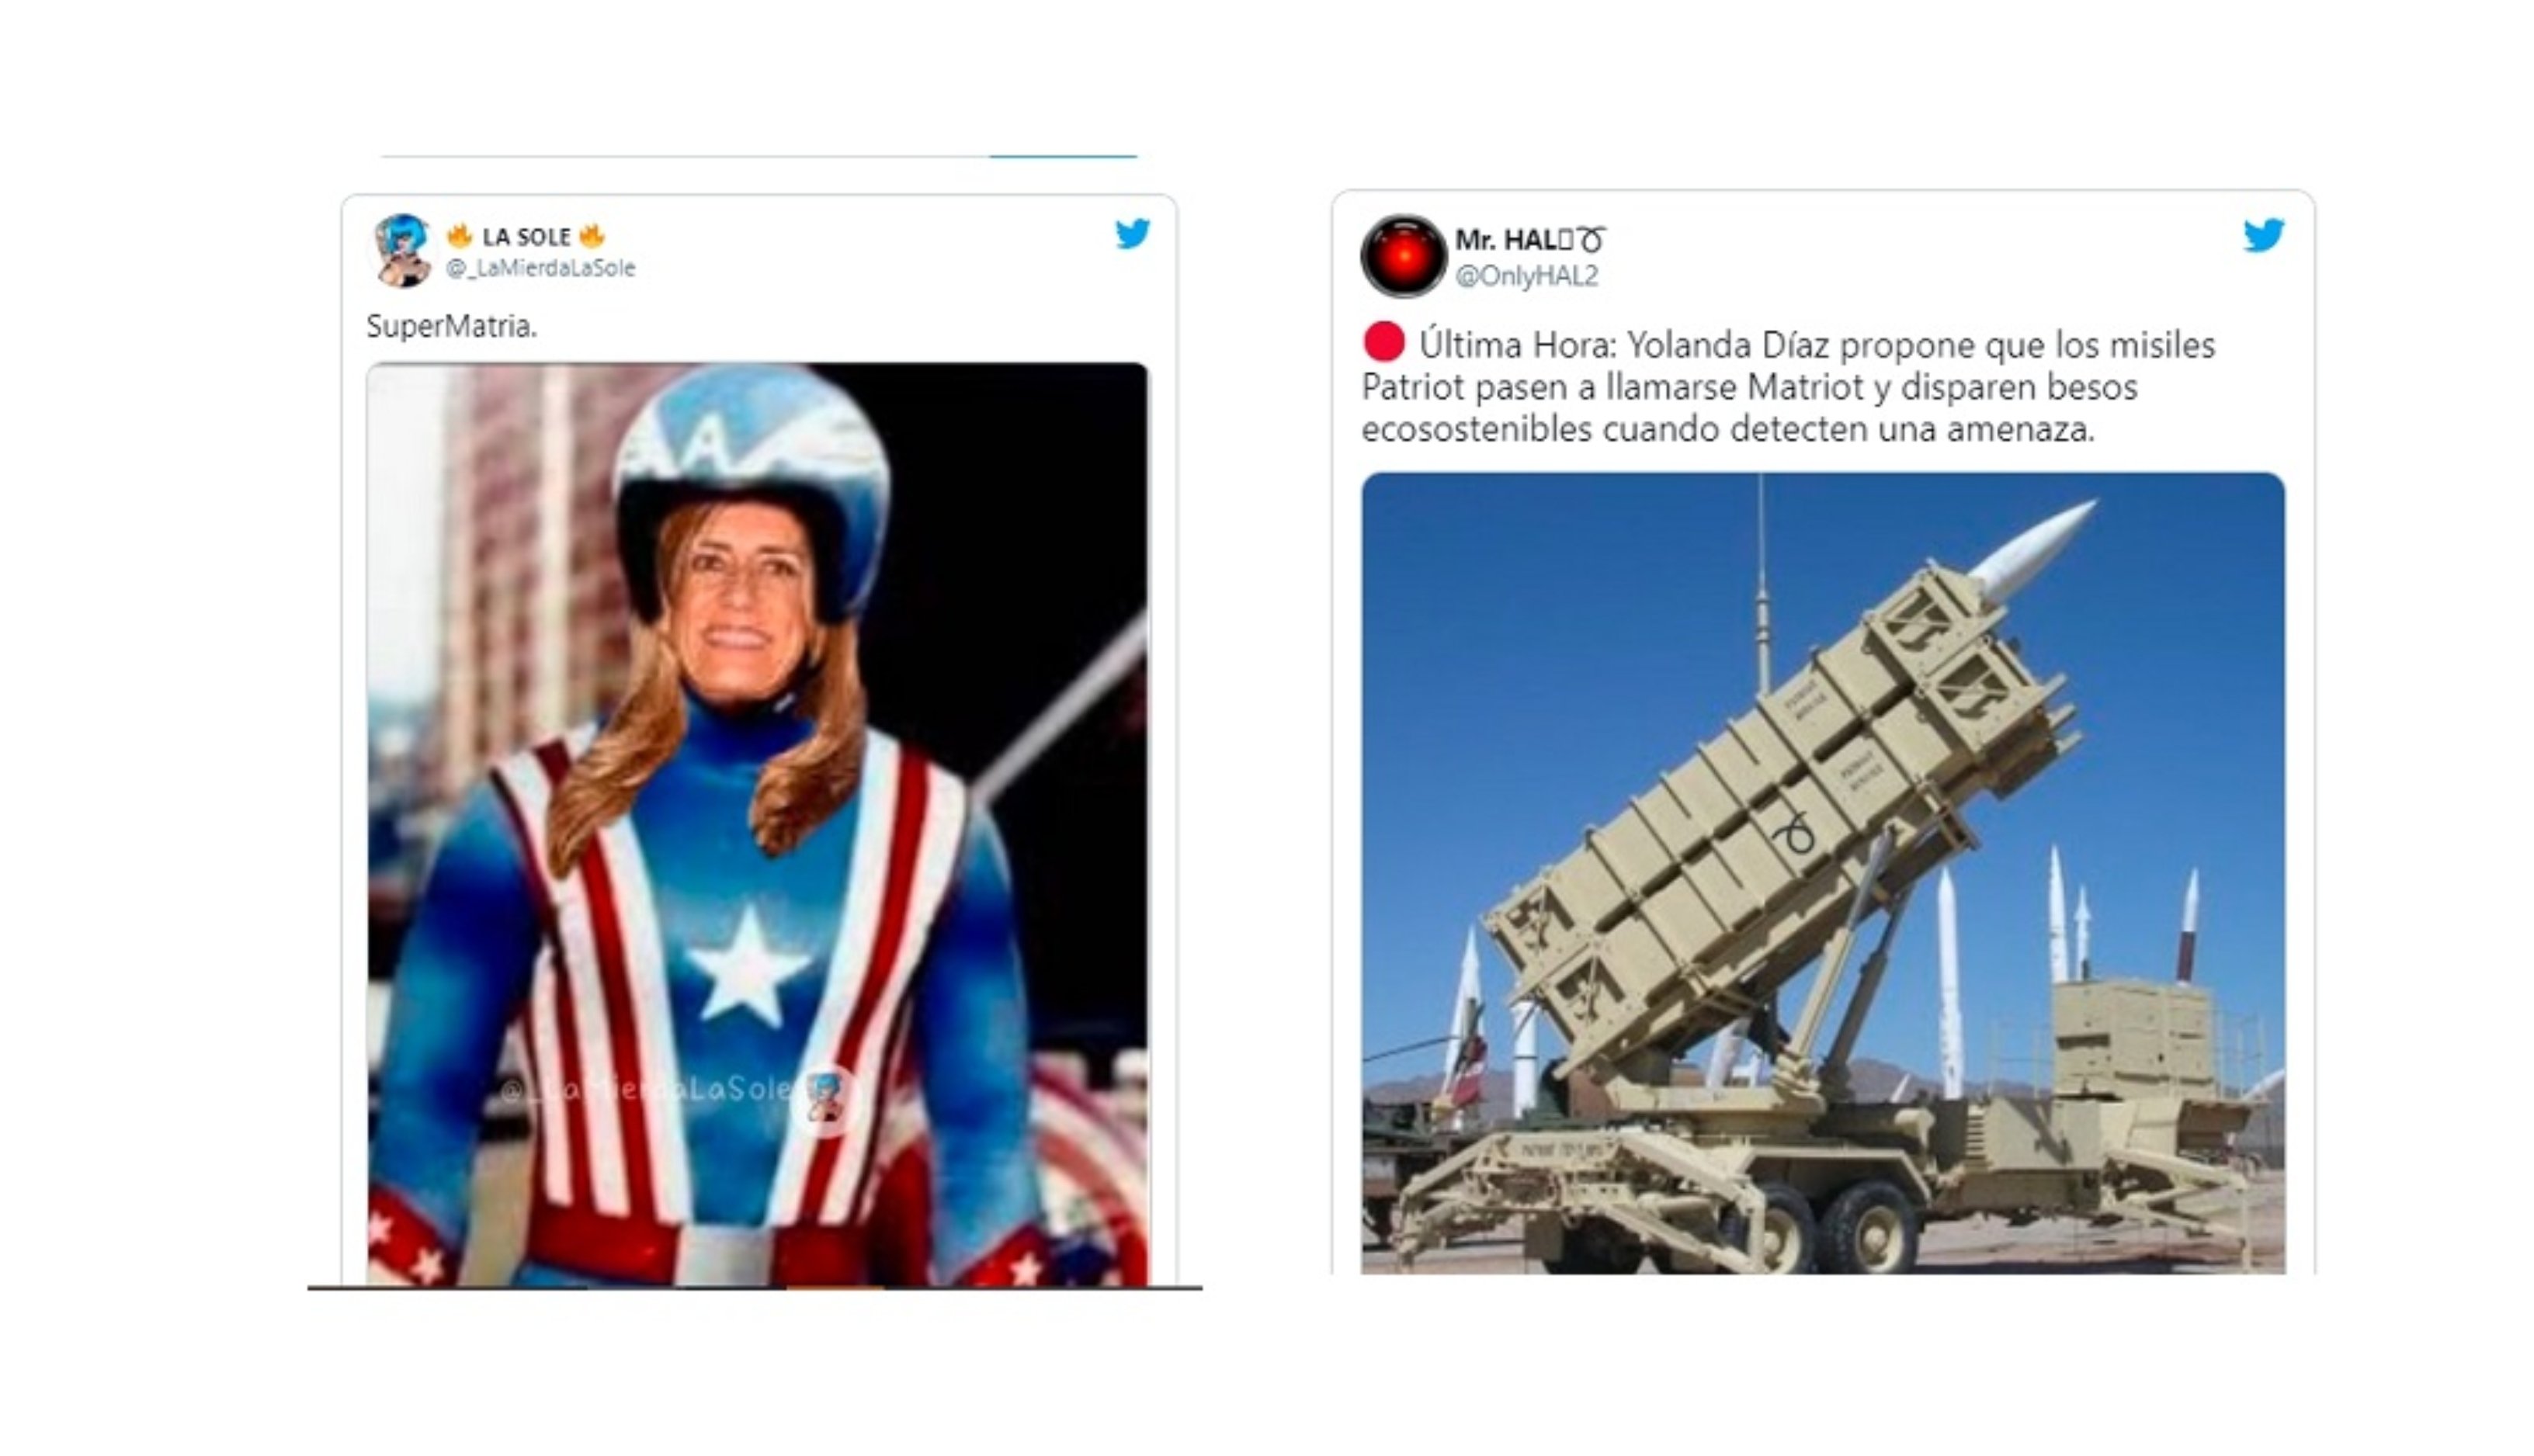Click the fire emoji after LA SOLE name
The height and width of the screenshot is (1456, 2534).
(592, 236)
